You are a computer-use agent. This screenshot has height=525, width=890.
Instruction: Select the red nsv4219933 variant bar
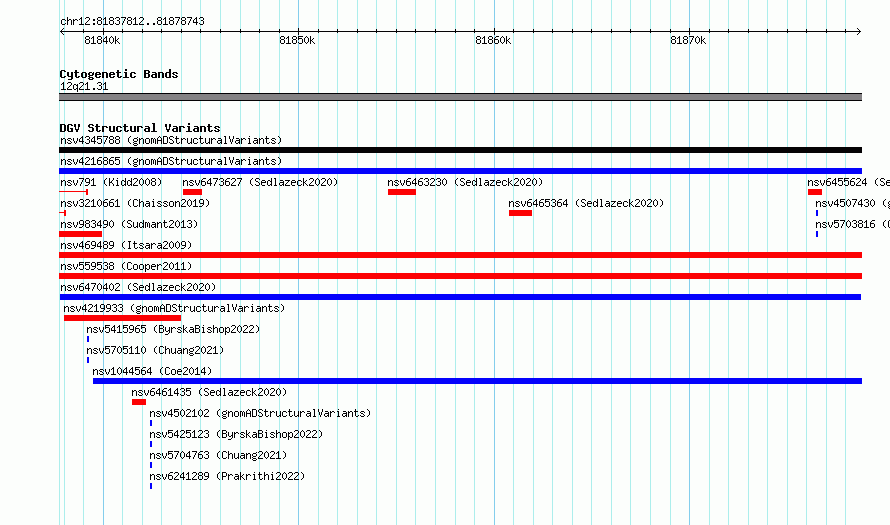pos(123,318)
